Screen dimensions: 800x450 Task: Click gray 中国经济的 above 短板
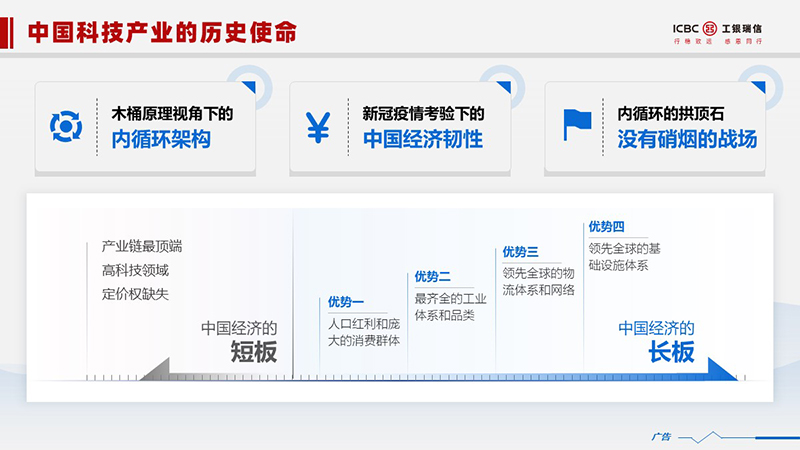pyautogui.click(x=239, y=328)
